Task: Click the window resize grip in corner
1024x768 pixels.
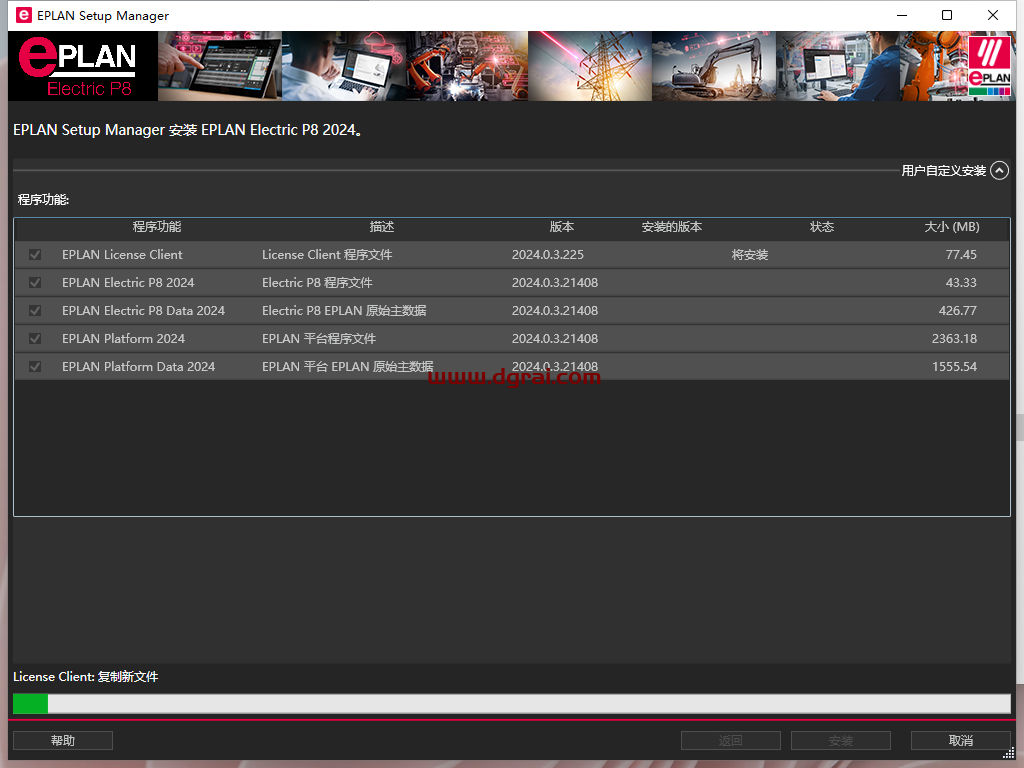Action: click(x=1009, y=754)
